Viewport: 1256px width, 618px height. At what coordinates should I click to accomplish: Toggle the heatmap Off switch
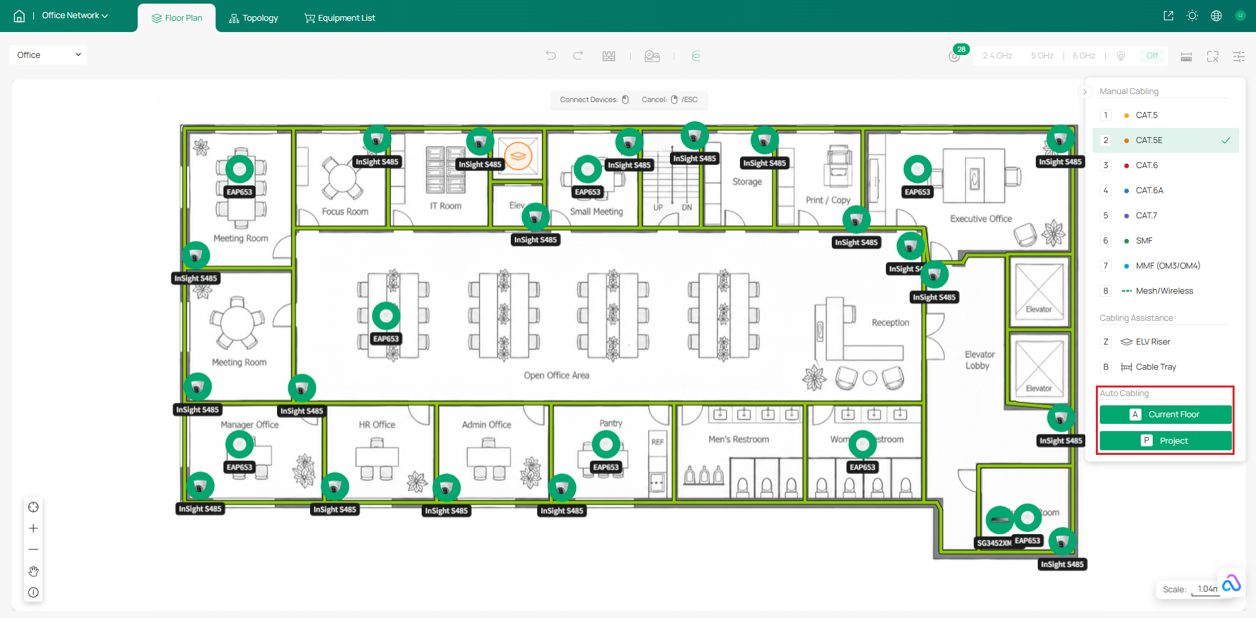click(1151, 56)
